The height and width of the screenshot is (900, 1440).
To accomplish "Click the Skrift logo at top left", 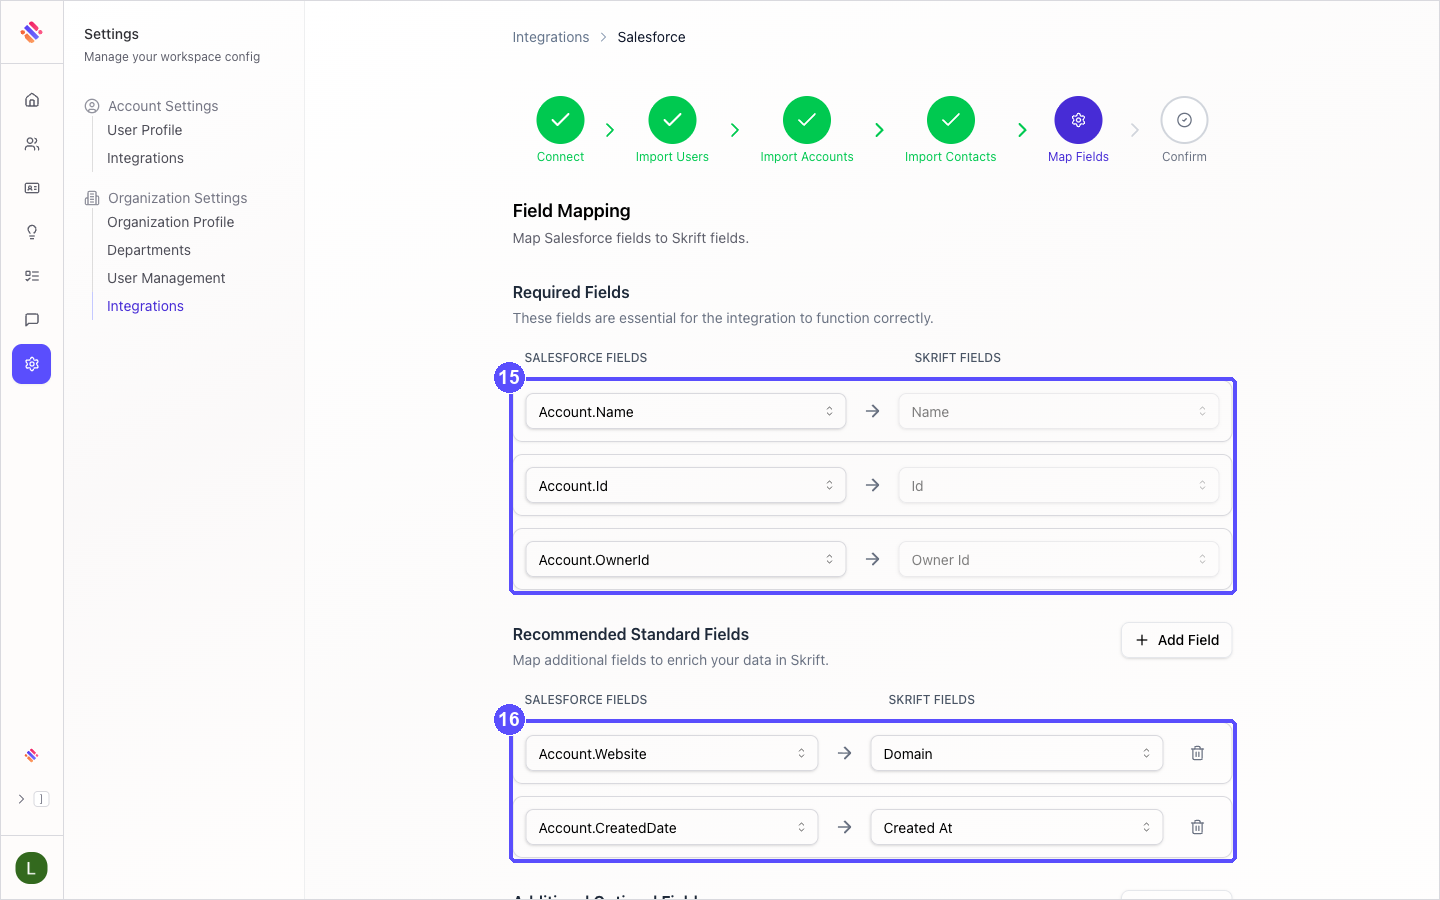I will point(32,32).
